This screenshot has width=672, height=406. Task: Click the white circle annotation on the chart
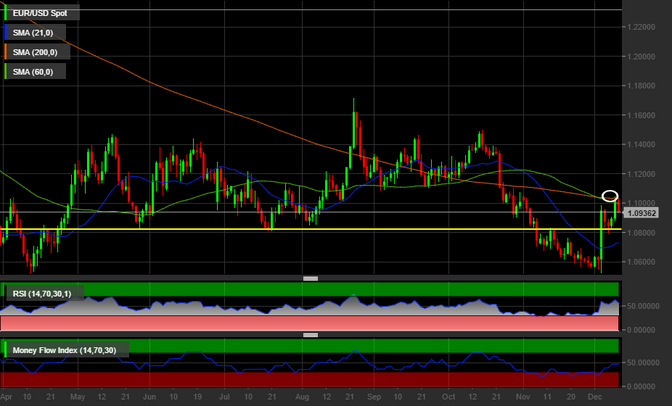[610, 195]
